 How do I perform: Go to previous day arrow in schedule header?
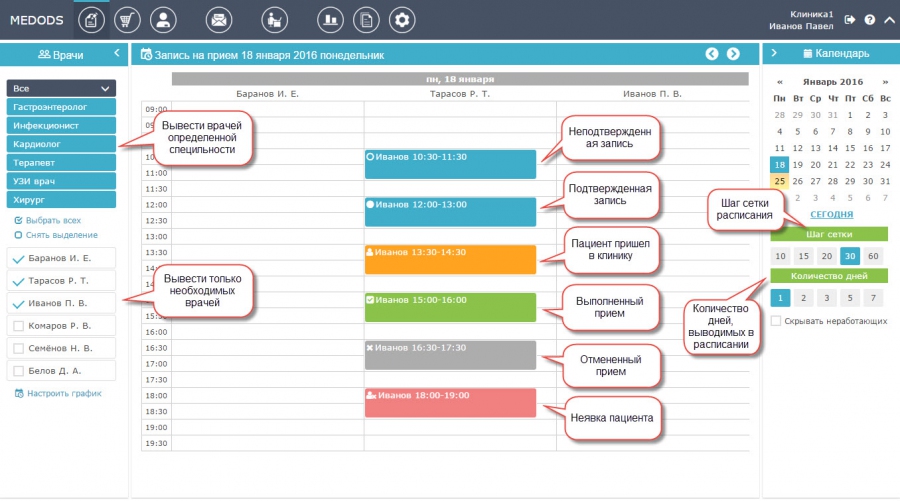(712, 54)
